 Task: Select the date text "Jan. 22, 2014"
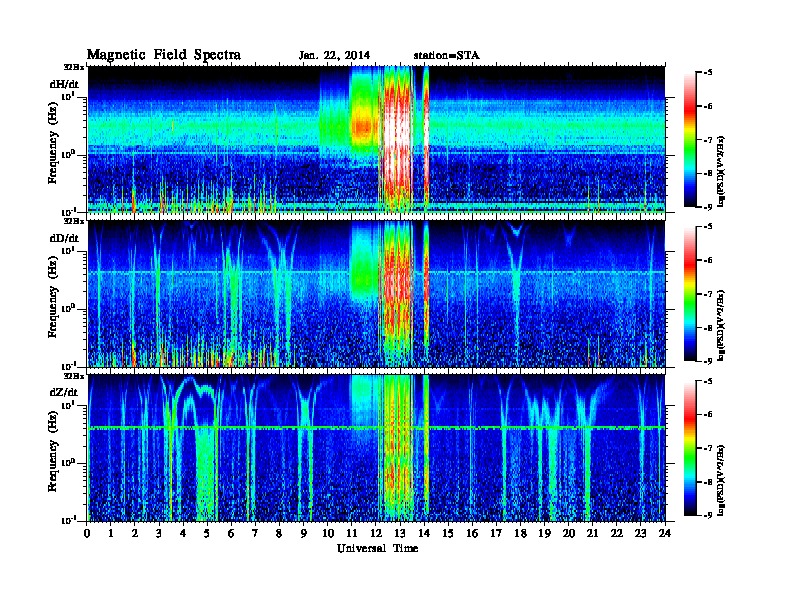pyautogui.click(x=334, y=56)
